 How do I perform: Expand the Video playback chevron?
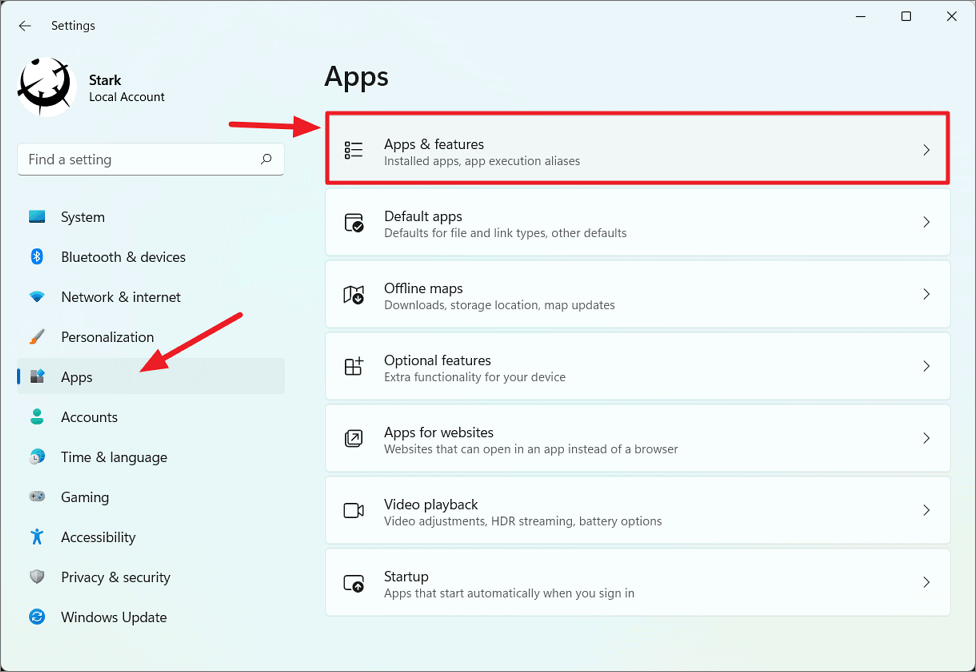coord(926,510)
